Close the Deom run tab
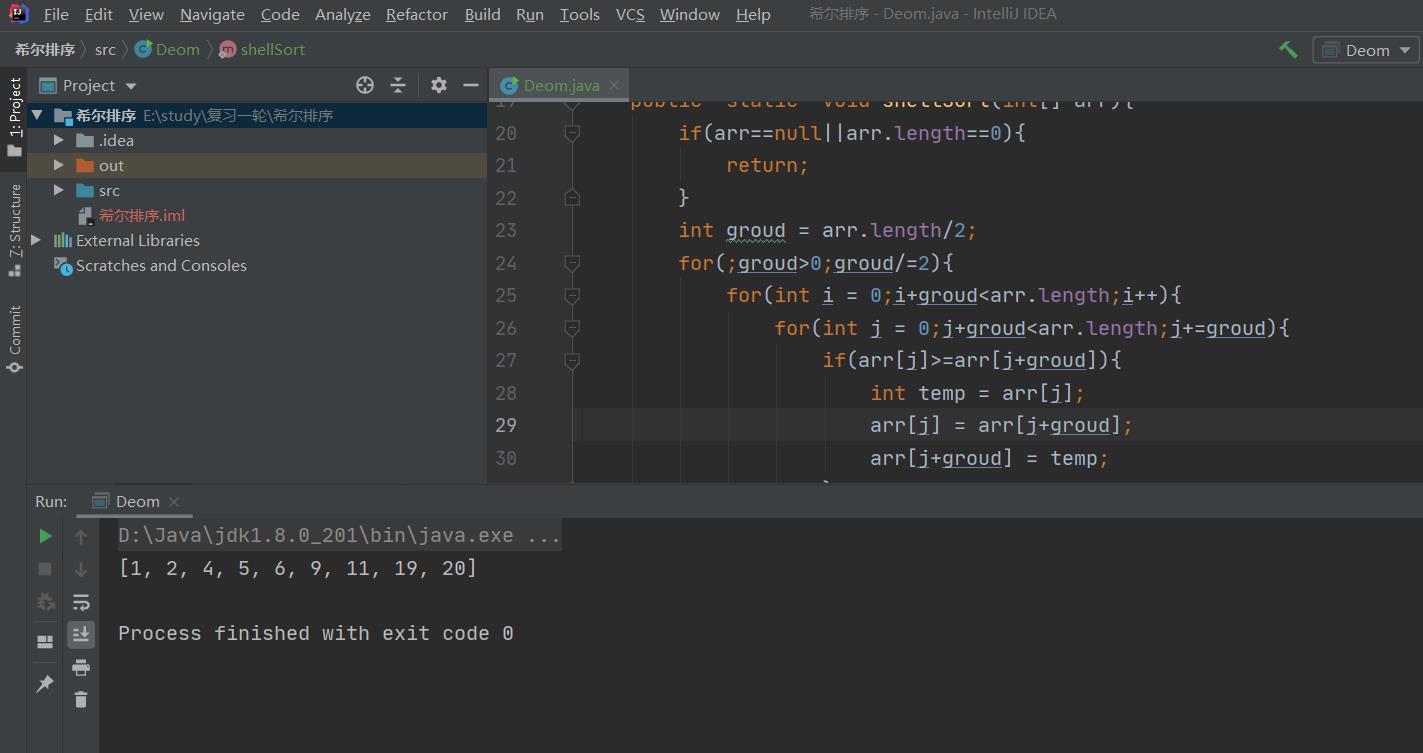Viewport: 1423px width, 753px height. [x=174, y=501]
